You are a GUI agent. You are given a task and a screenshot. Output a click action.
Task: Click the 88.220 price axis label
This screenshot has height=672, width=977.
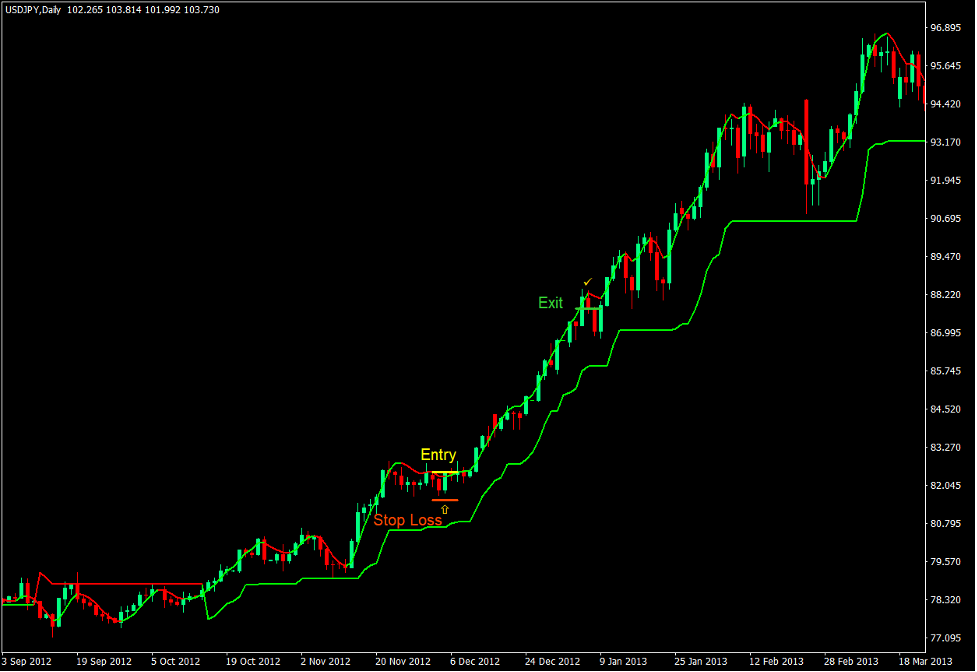[945, 295]
